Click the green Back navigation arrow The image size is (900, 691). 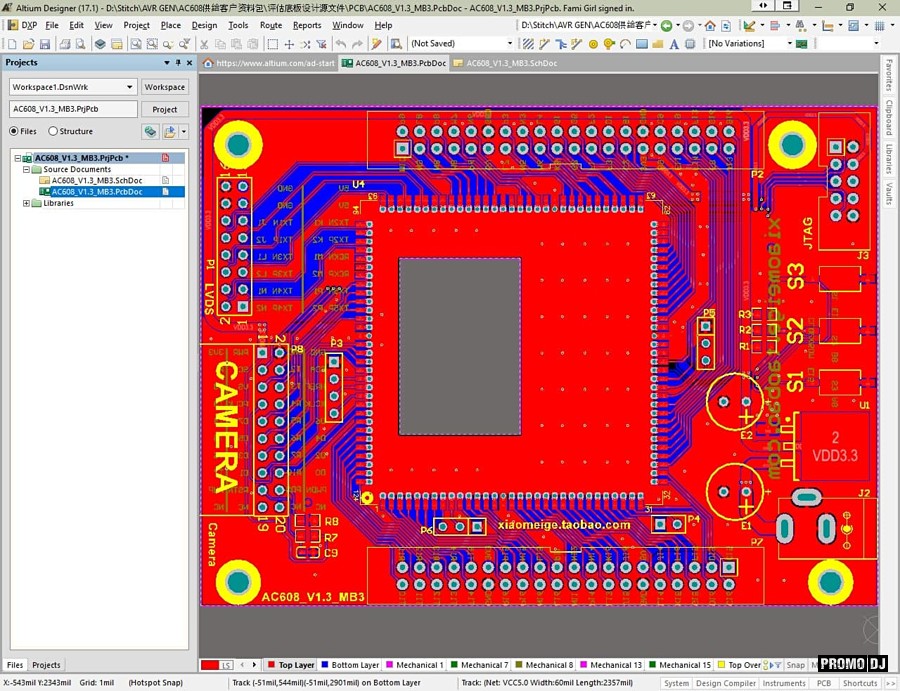(666, 25)
